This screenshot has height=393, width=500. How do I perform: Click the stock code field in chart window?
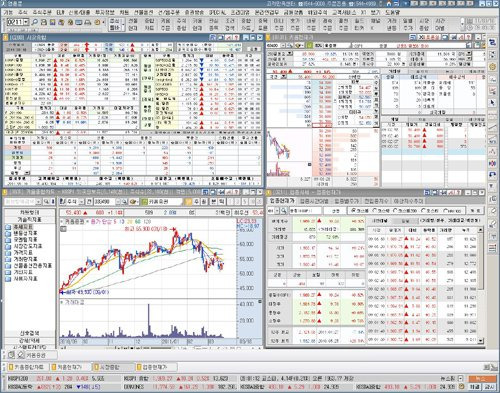[104, 202]
